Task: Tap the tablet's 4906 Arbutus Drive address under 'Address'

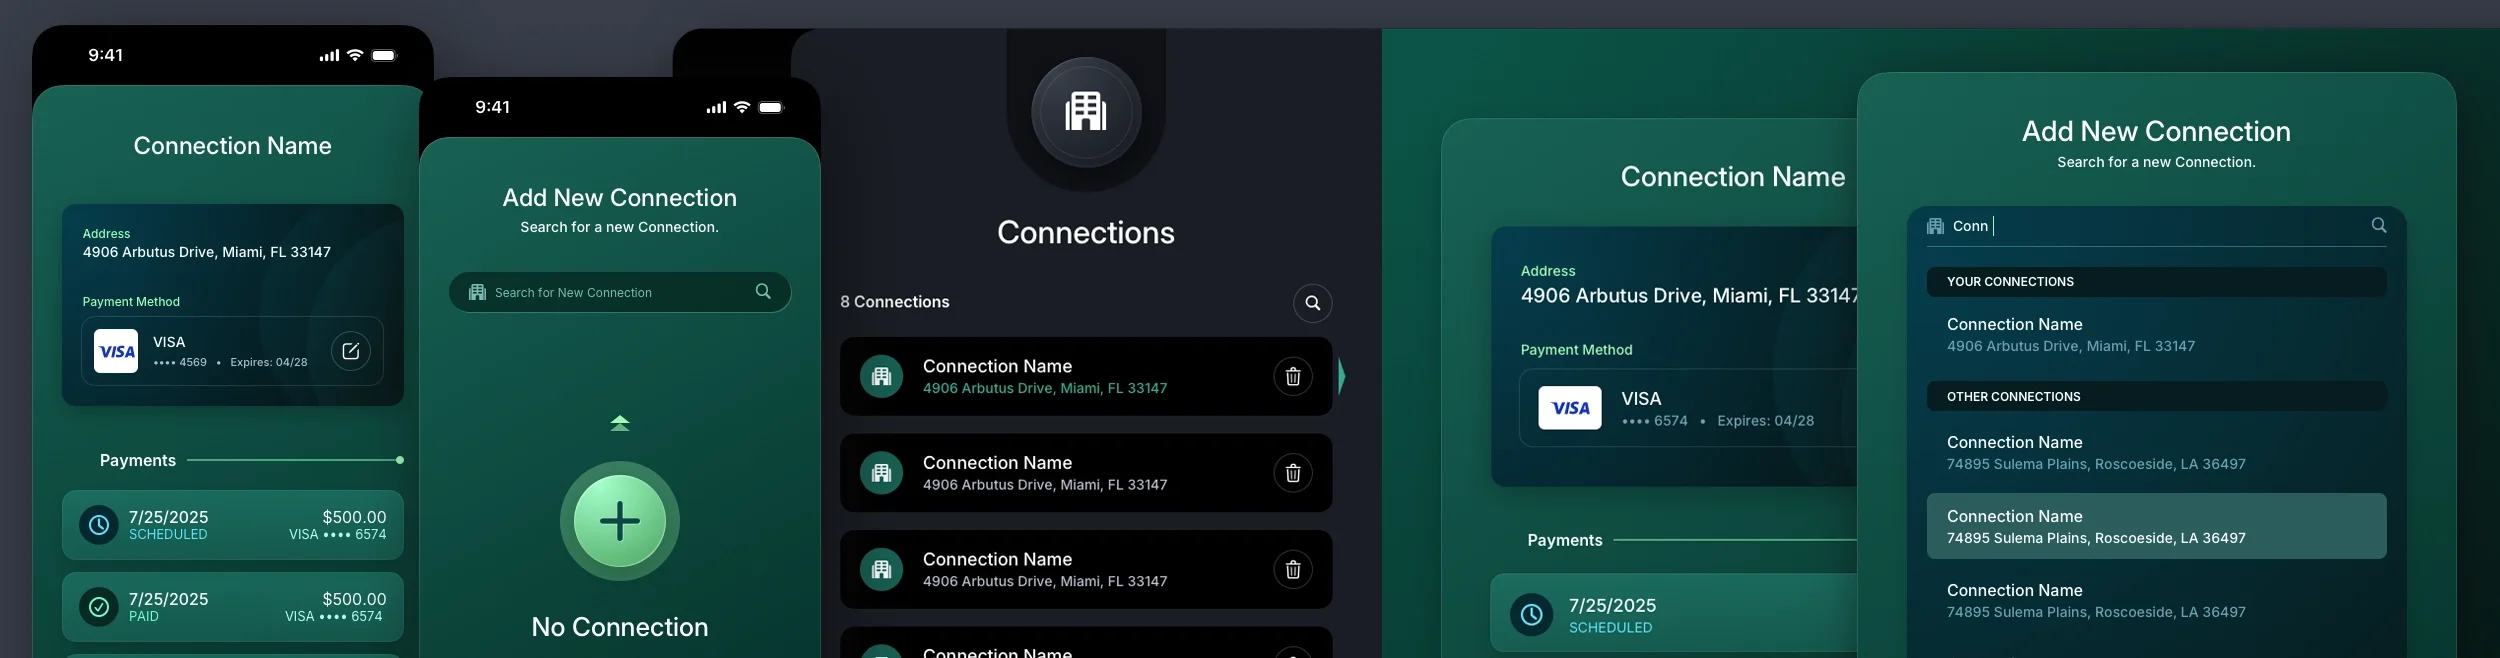Action: click(x=1689, y=296)
